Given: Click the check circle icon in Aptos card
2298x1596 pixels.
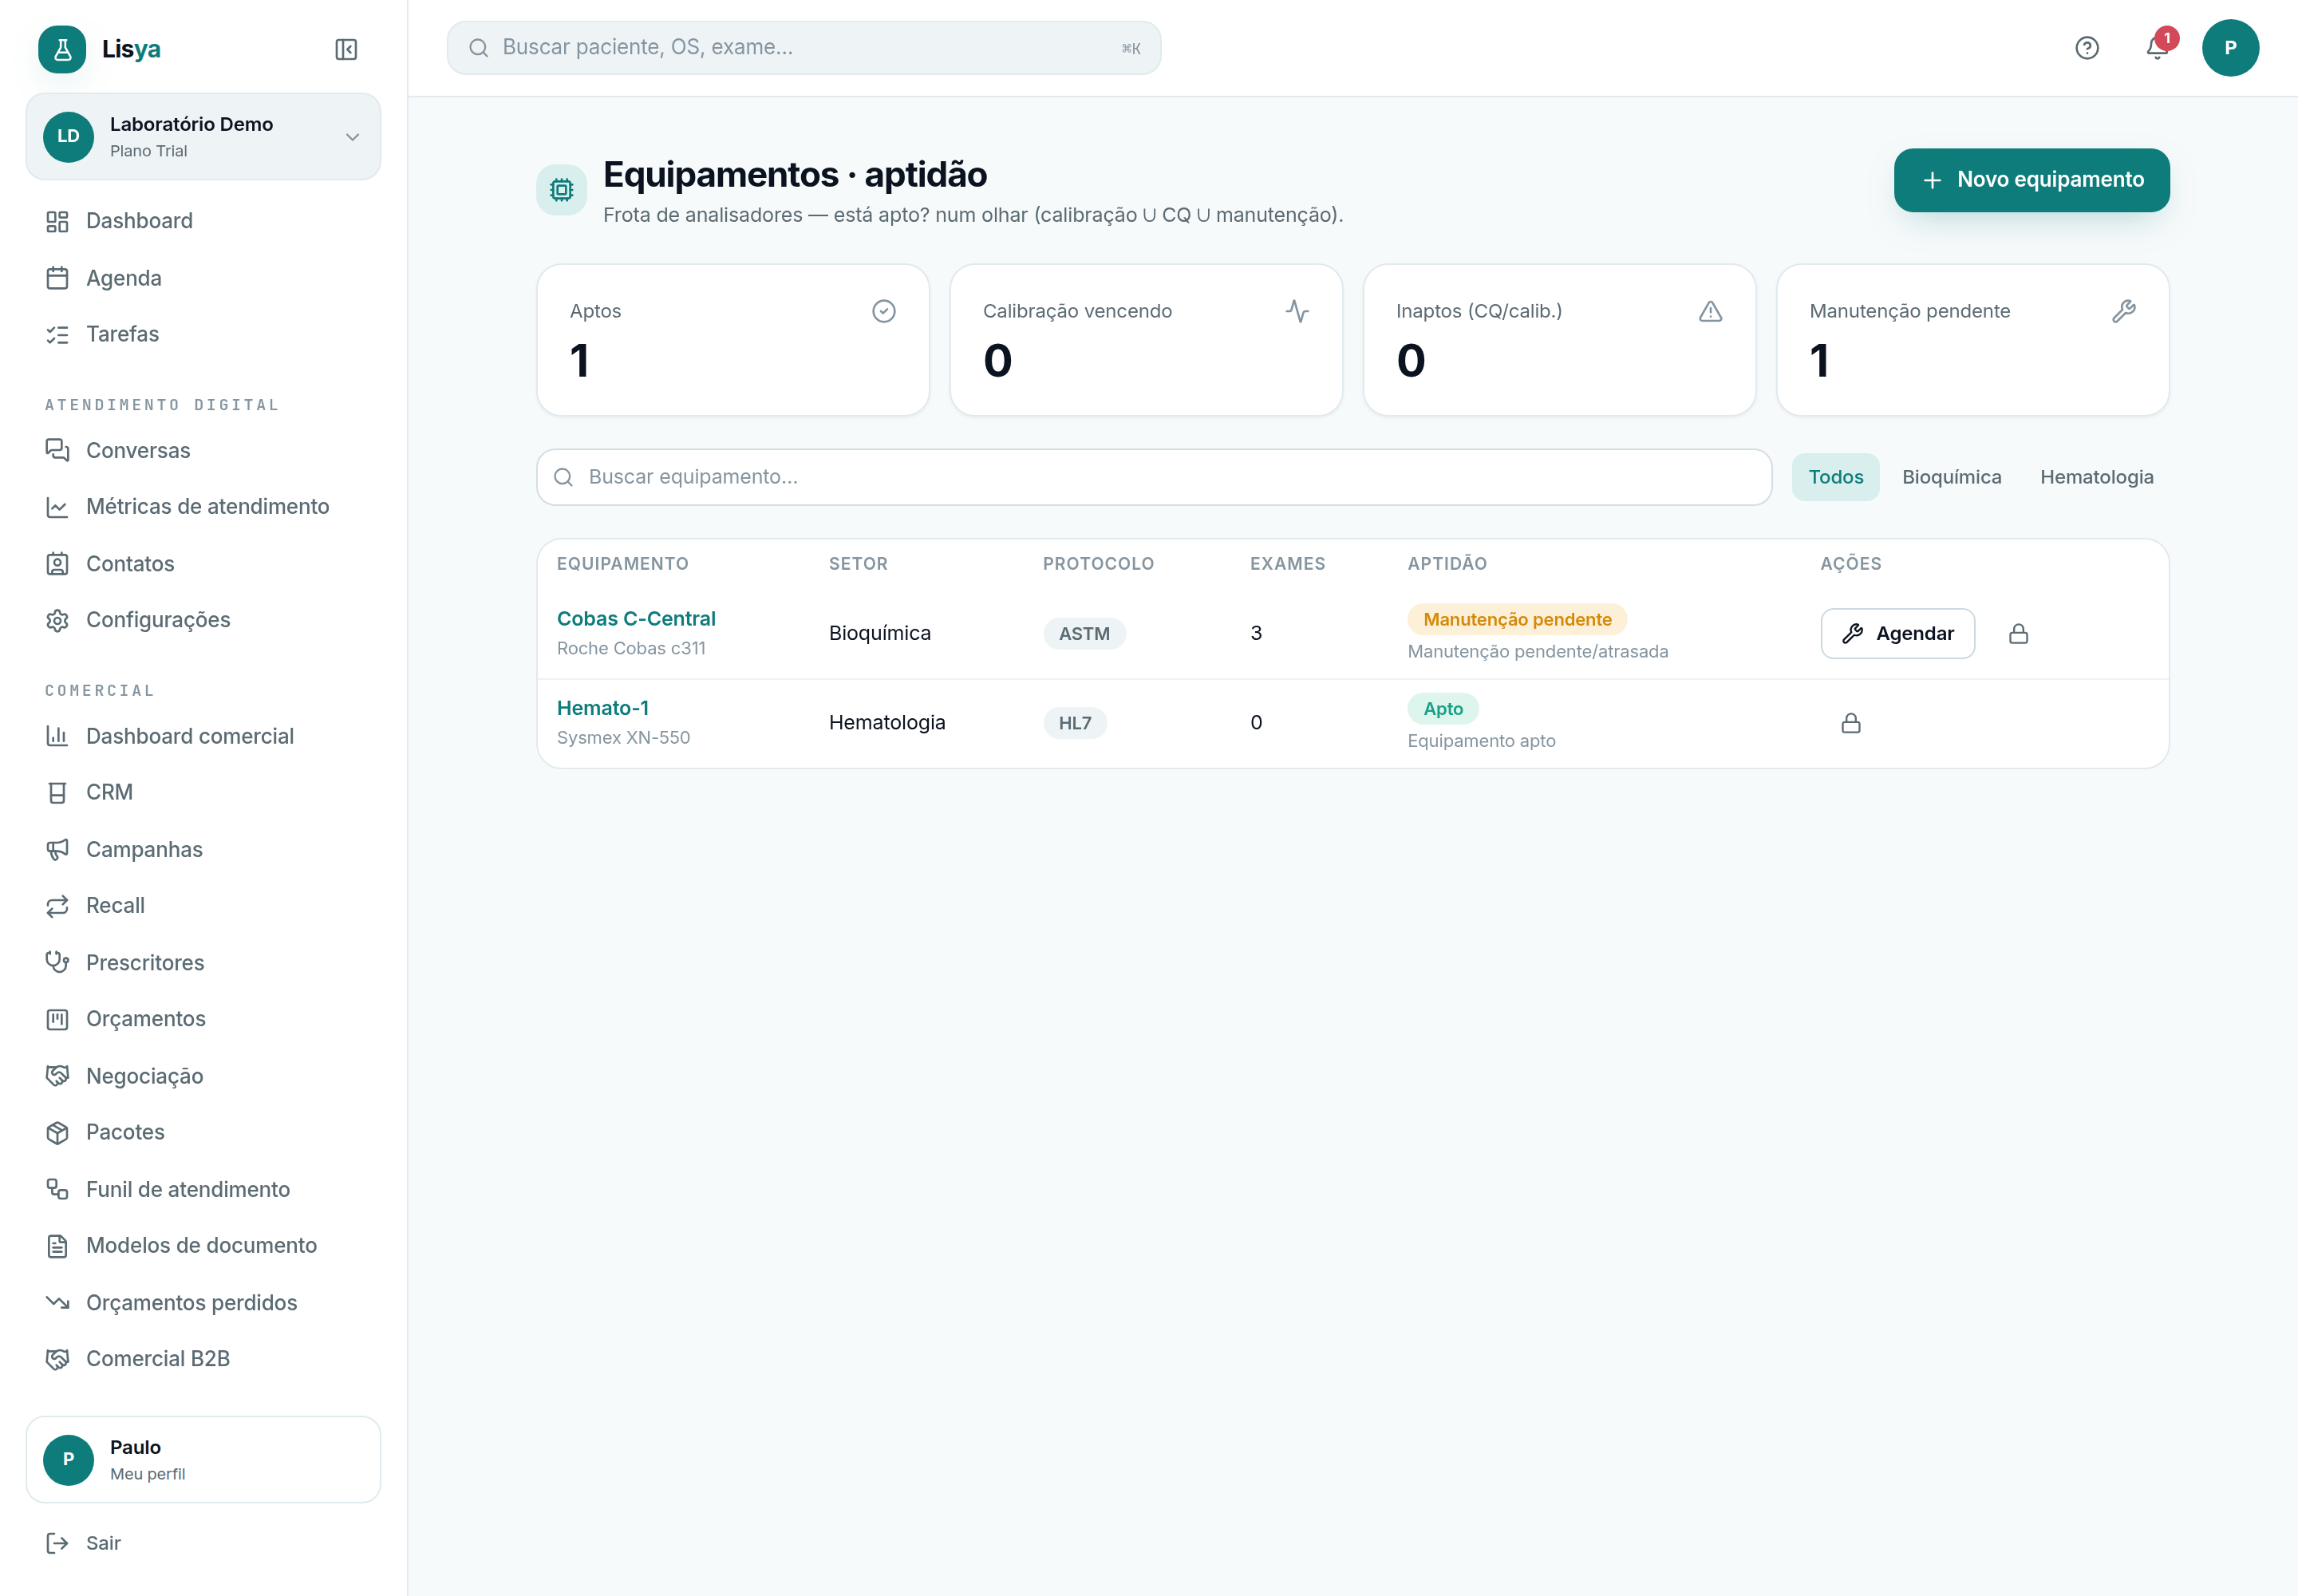Looking at the screenshot, I should pos(884,311).
